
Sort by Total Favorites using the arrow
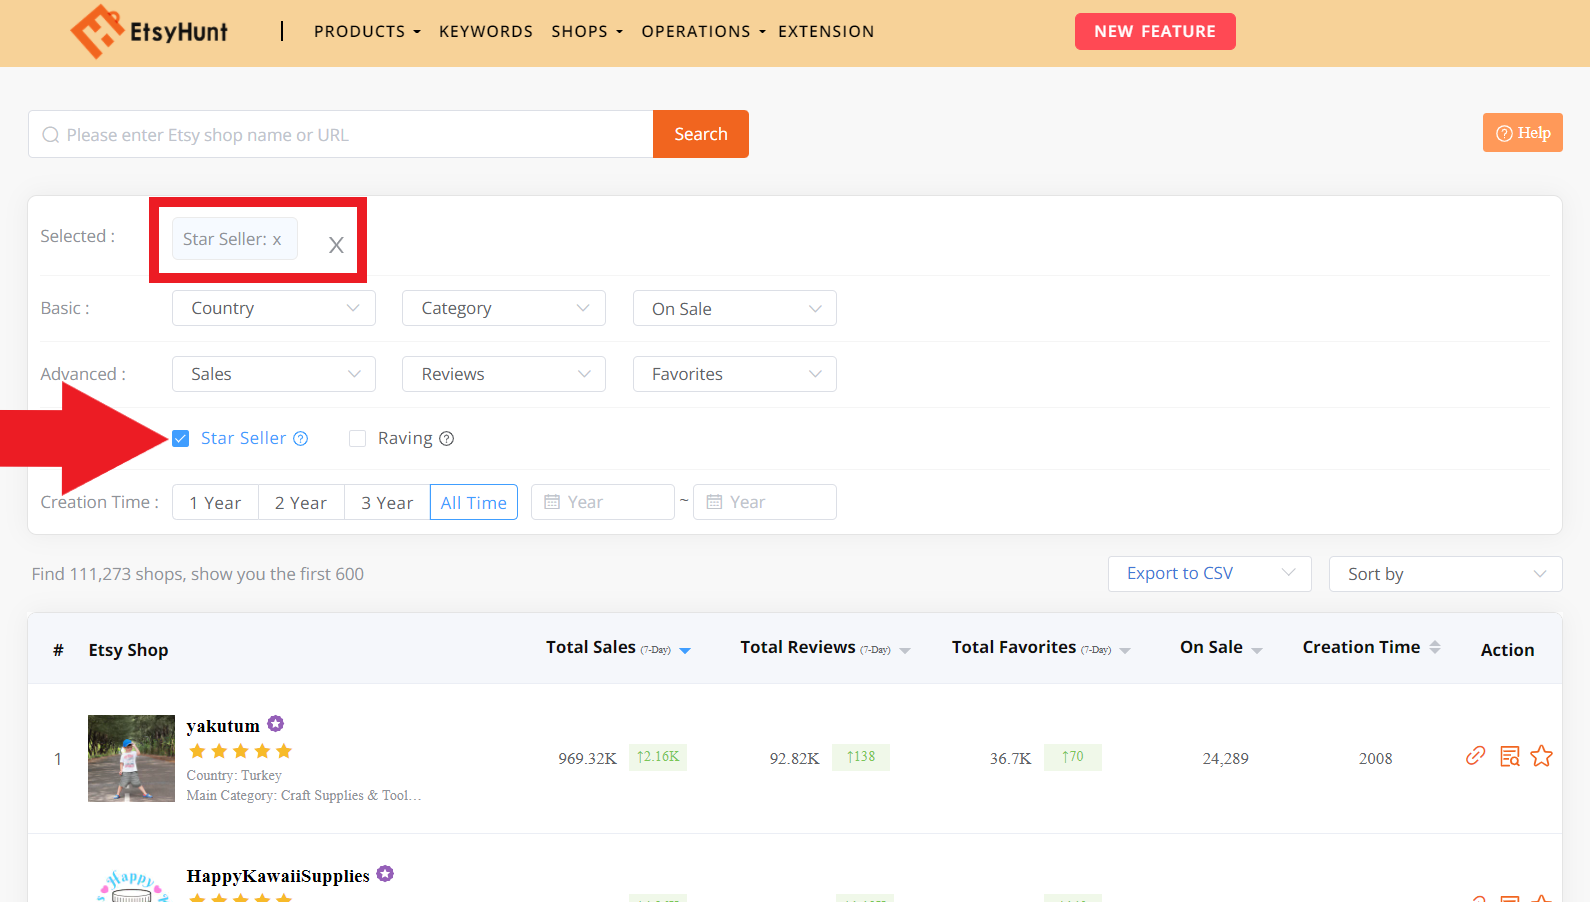tap(1125, 650)
